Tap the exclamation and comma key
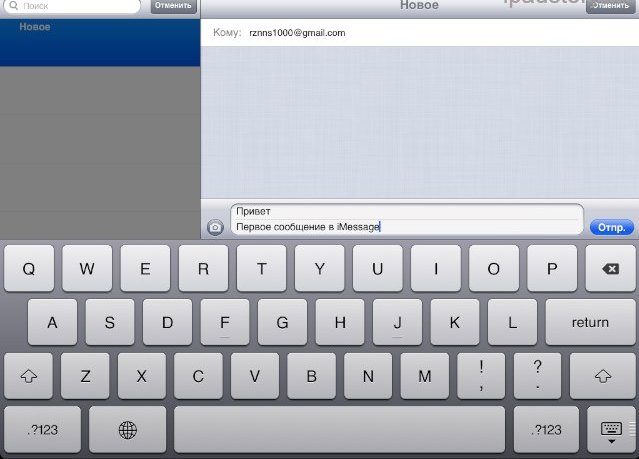639x459 pixels. [x=481, y=376]
